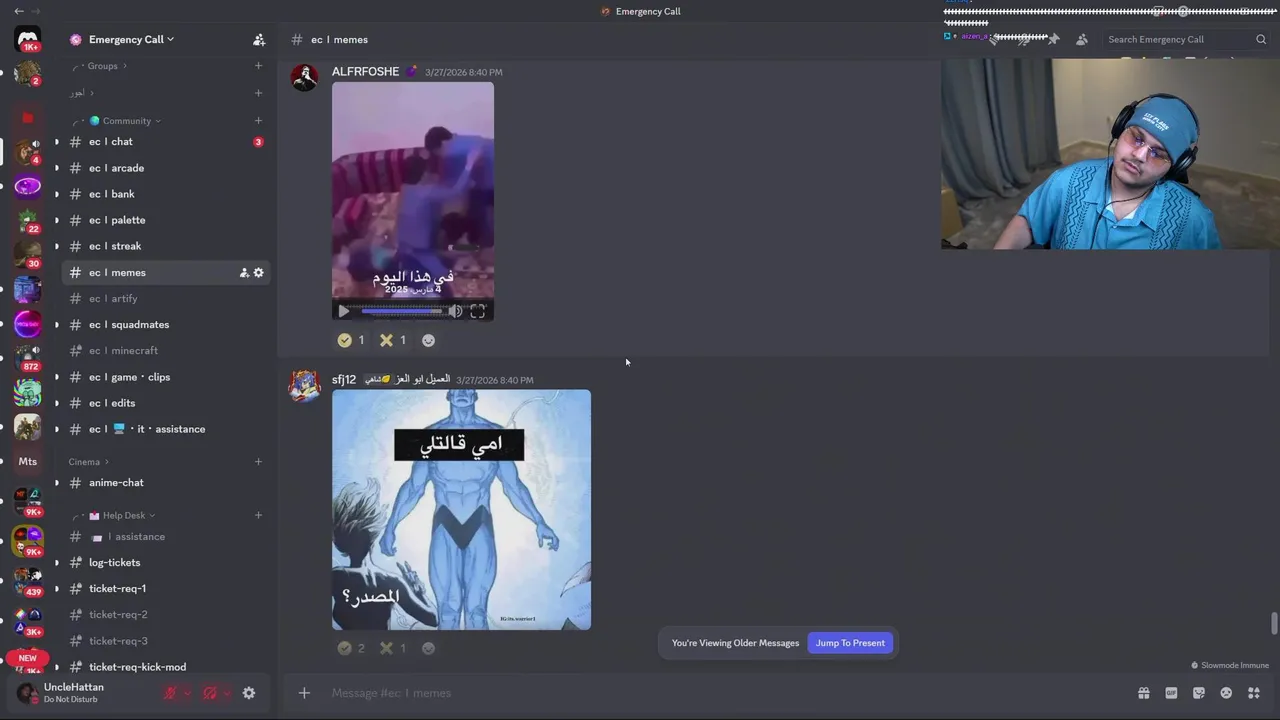Toggle checkmark reaction on sfj12 message
Viewport: 1280px width, 720px height.
(x=351, y=648)
